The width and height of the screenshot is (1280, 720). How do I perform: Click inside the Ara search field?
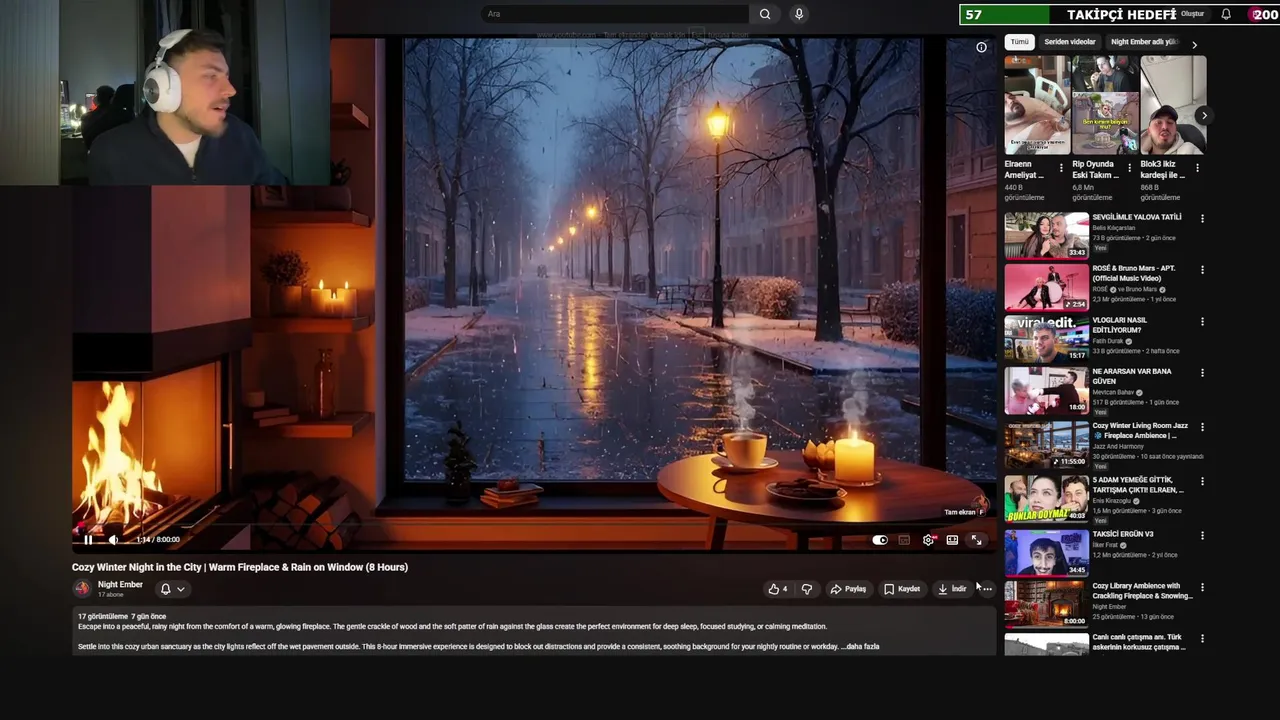615,14
